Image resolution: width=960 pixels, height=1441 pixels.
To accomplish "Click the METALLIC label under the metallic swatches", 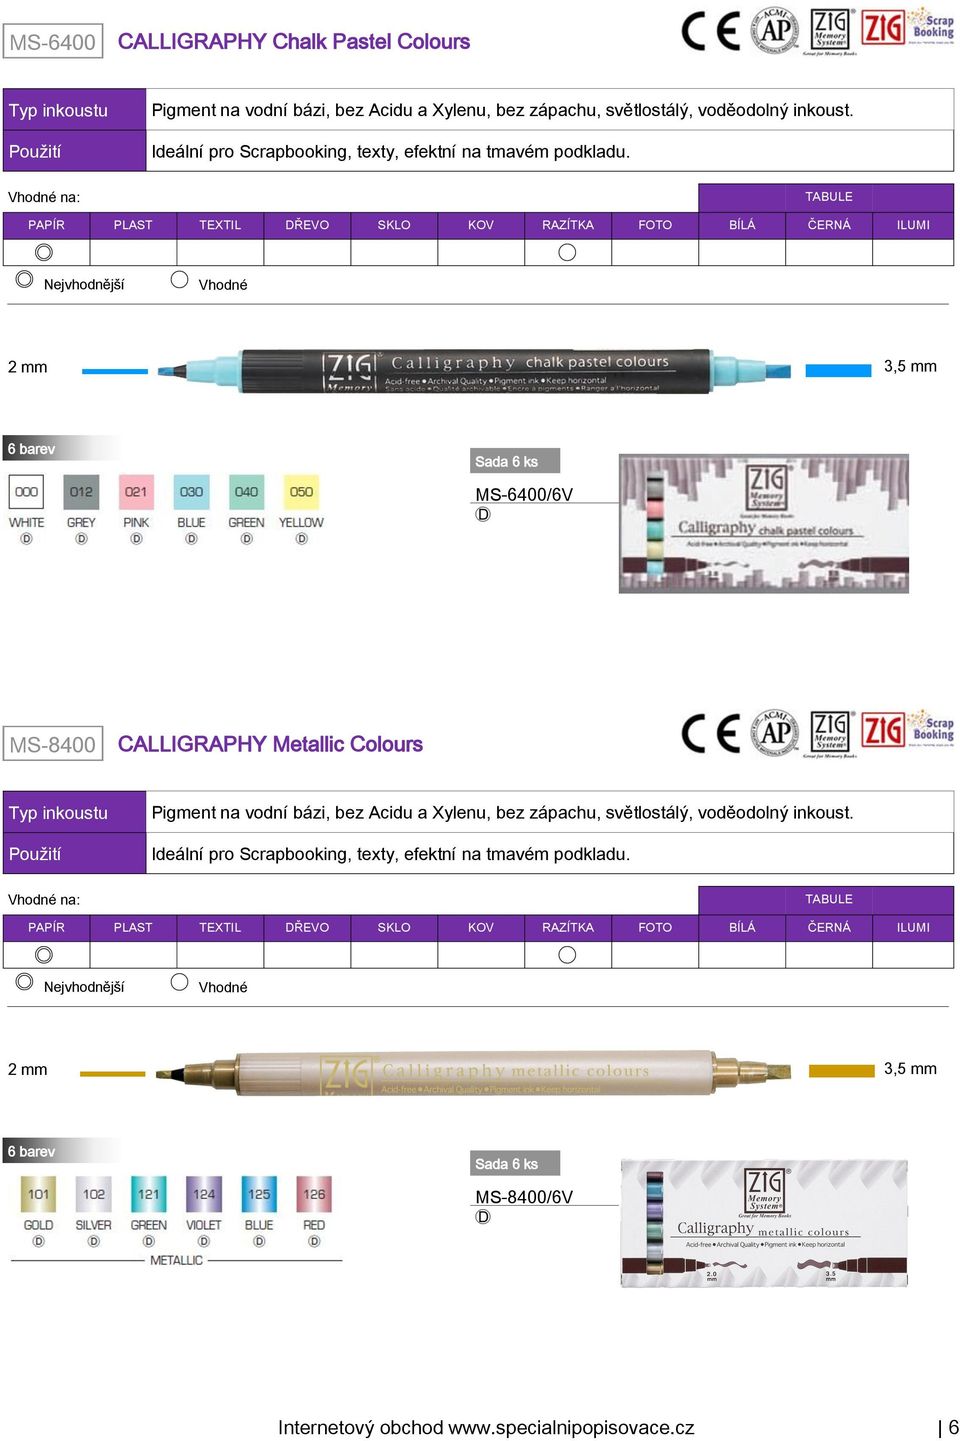I will pyautogui.click(x=176, y=1260).
